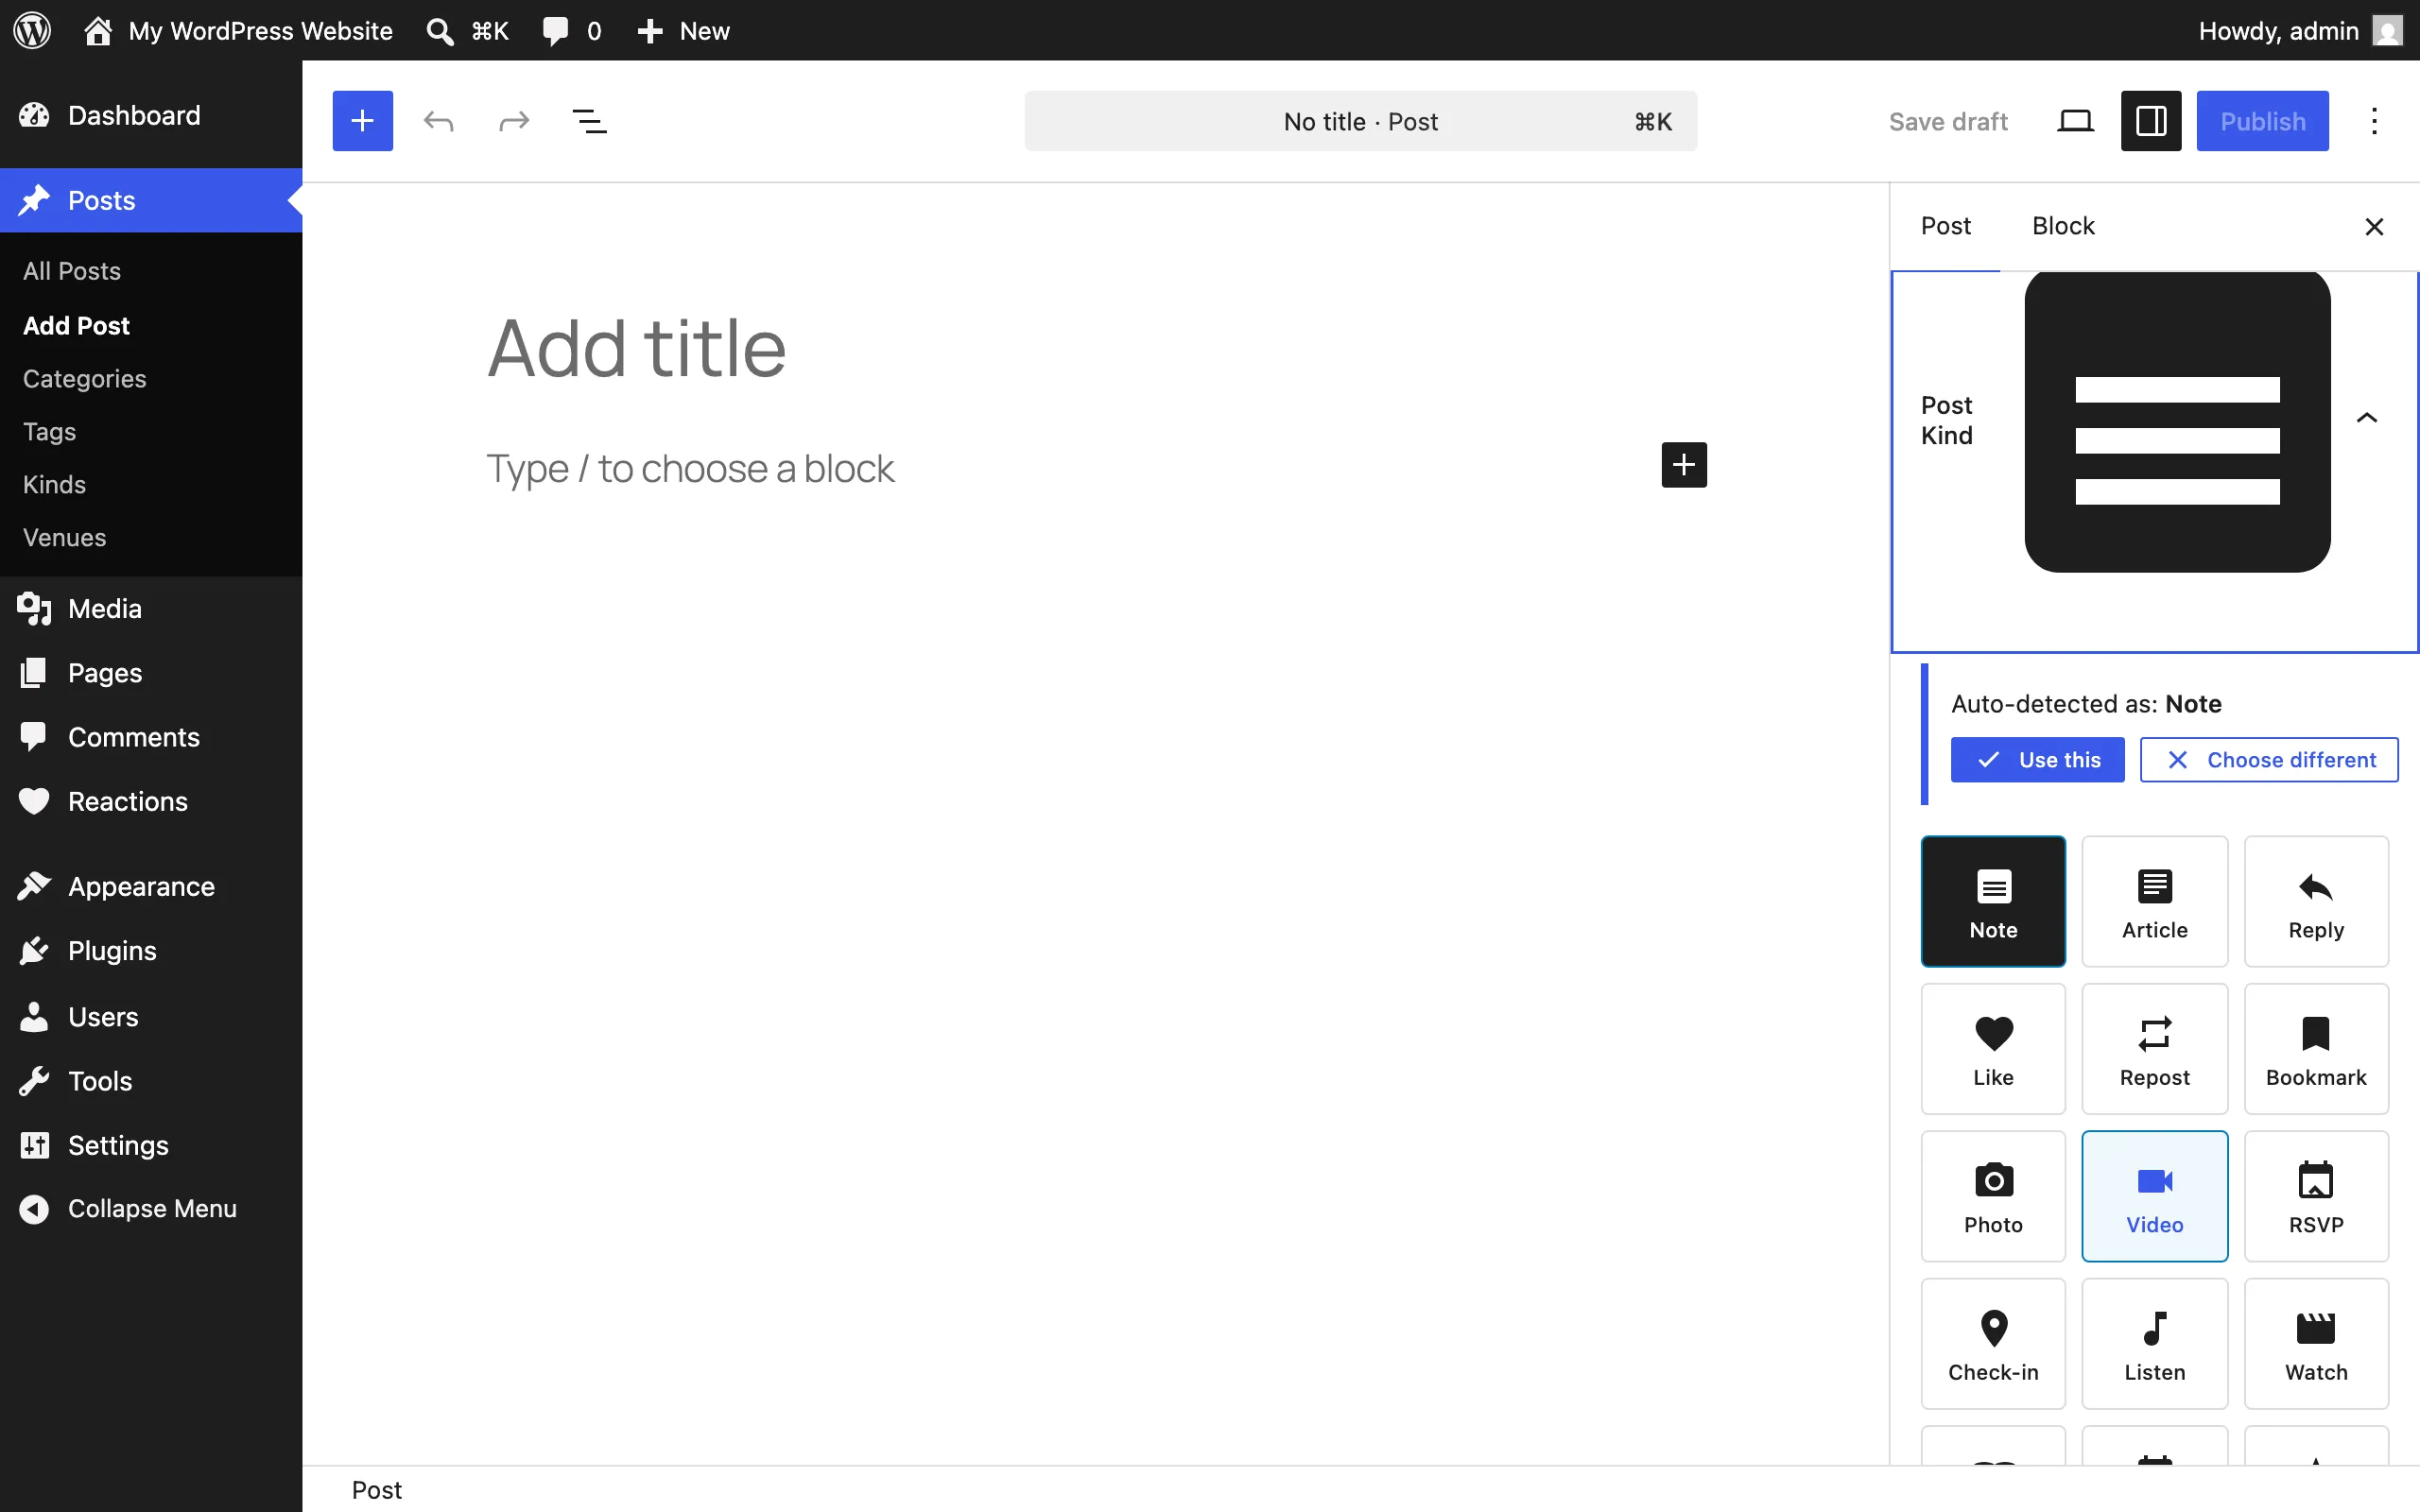Redo the editor action

pos(514,121)
